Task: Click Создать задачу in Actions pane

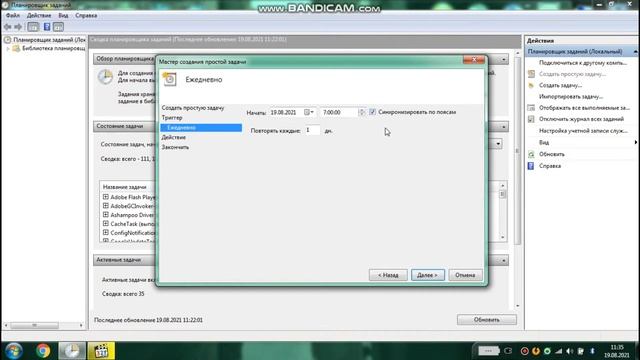Action: point(560,85)
